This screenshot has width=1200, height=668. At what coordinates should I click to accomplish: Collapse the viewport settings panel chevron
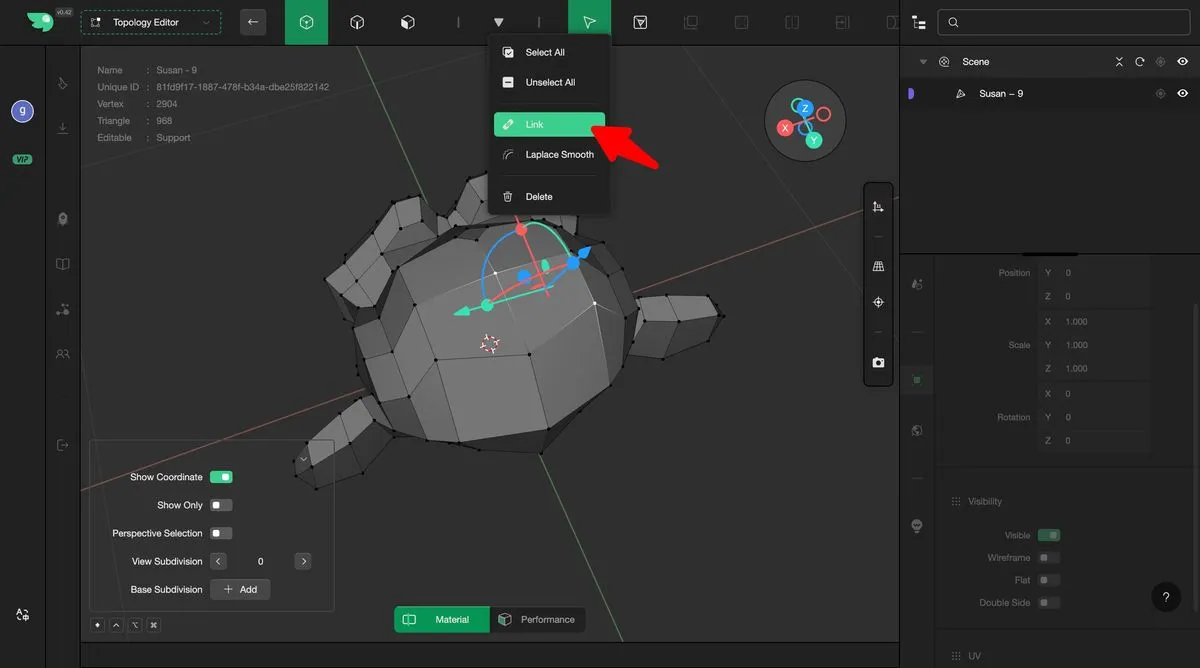(303, 458)
